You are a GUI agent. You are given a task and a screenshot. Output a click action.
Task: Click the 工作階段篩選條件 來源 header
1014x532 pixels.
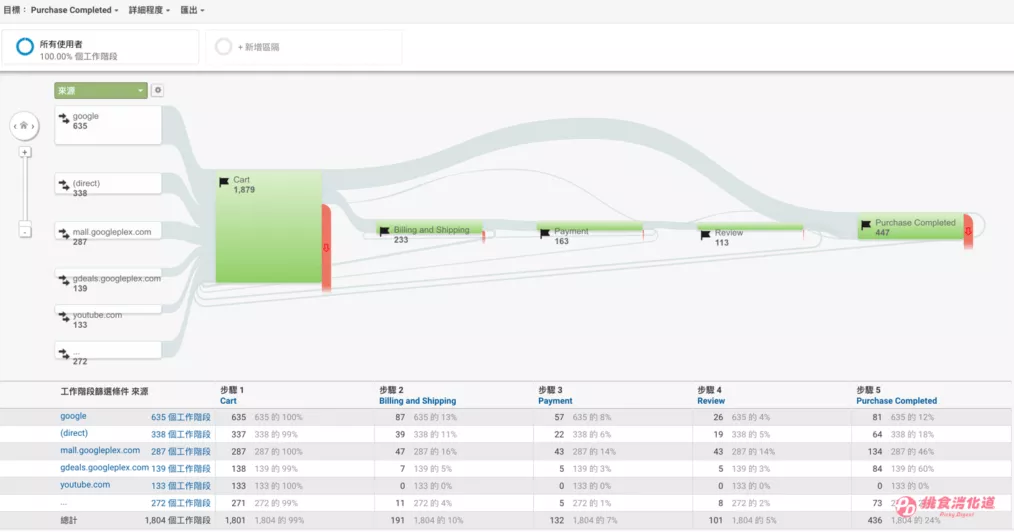104,392
